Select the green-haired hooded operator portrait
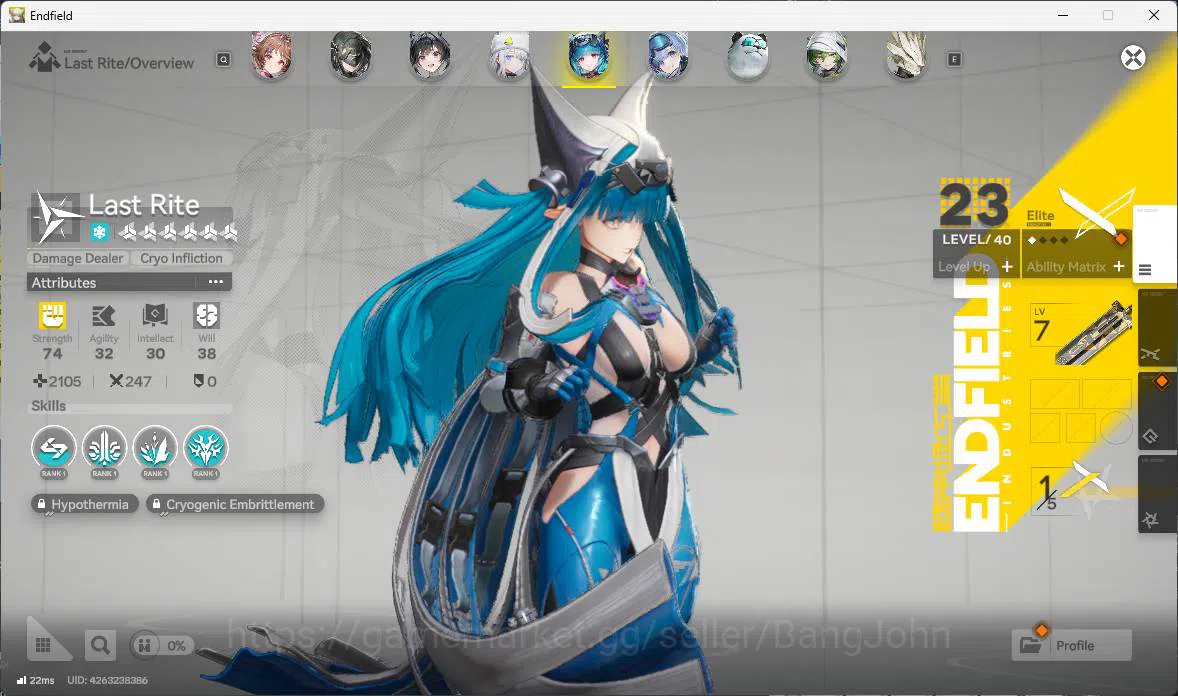 tap(826, 56)
